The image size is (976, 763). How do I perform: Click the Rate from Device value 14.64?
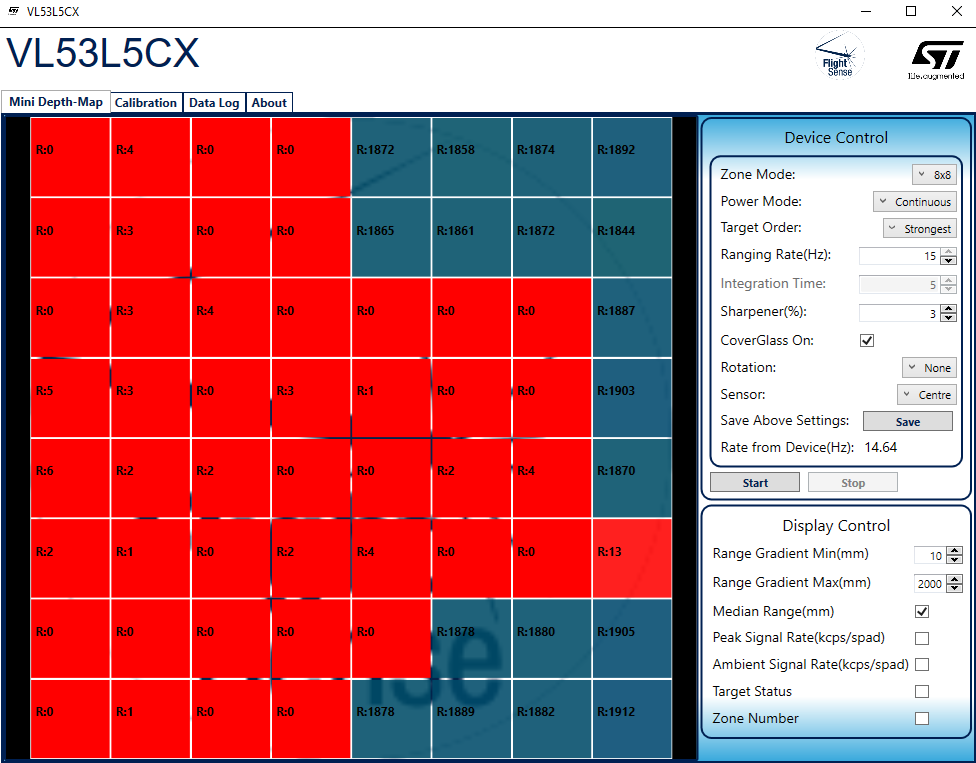click(x=880, y=447)
